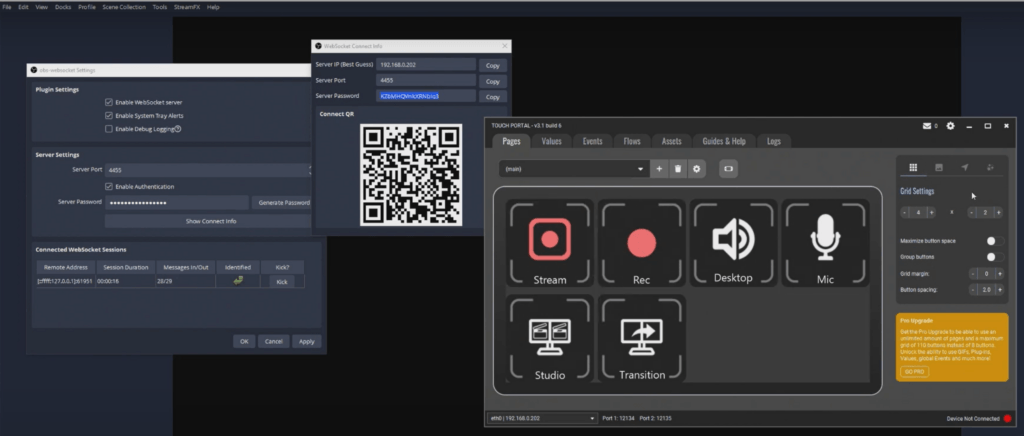
Task: Switch to the Assets tab
Action: pyautogui.click(x=671, y=141)
